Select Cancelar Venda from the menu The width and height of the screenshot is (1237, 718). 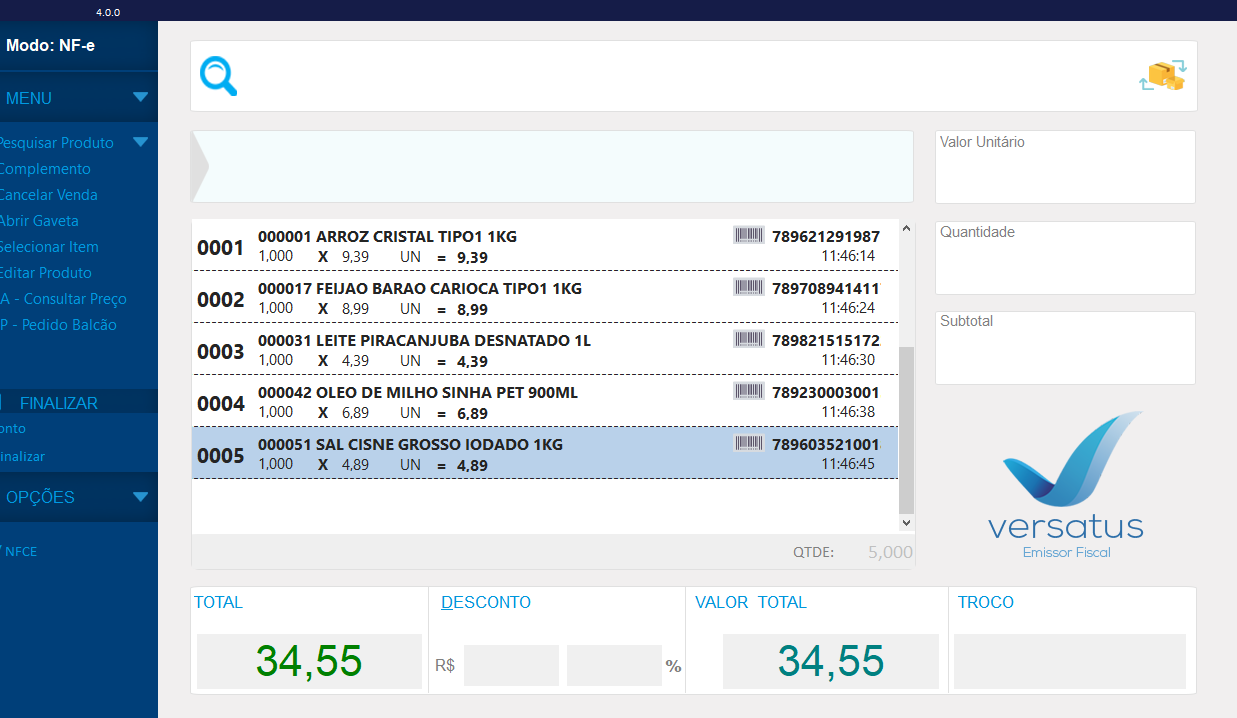48,195
